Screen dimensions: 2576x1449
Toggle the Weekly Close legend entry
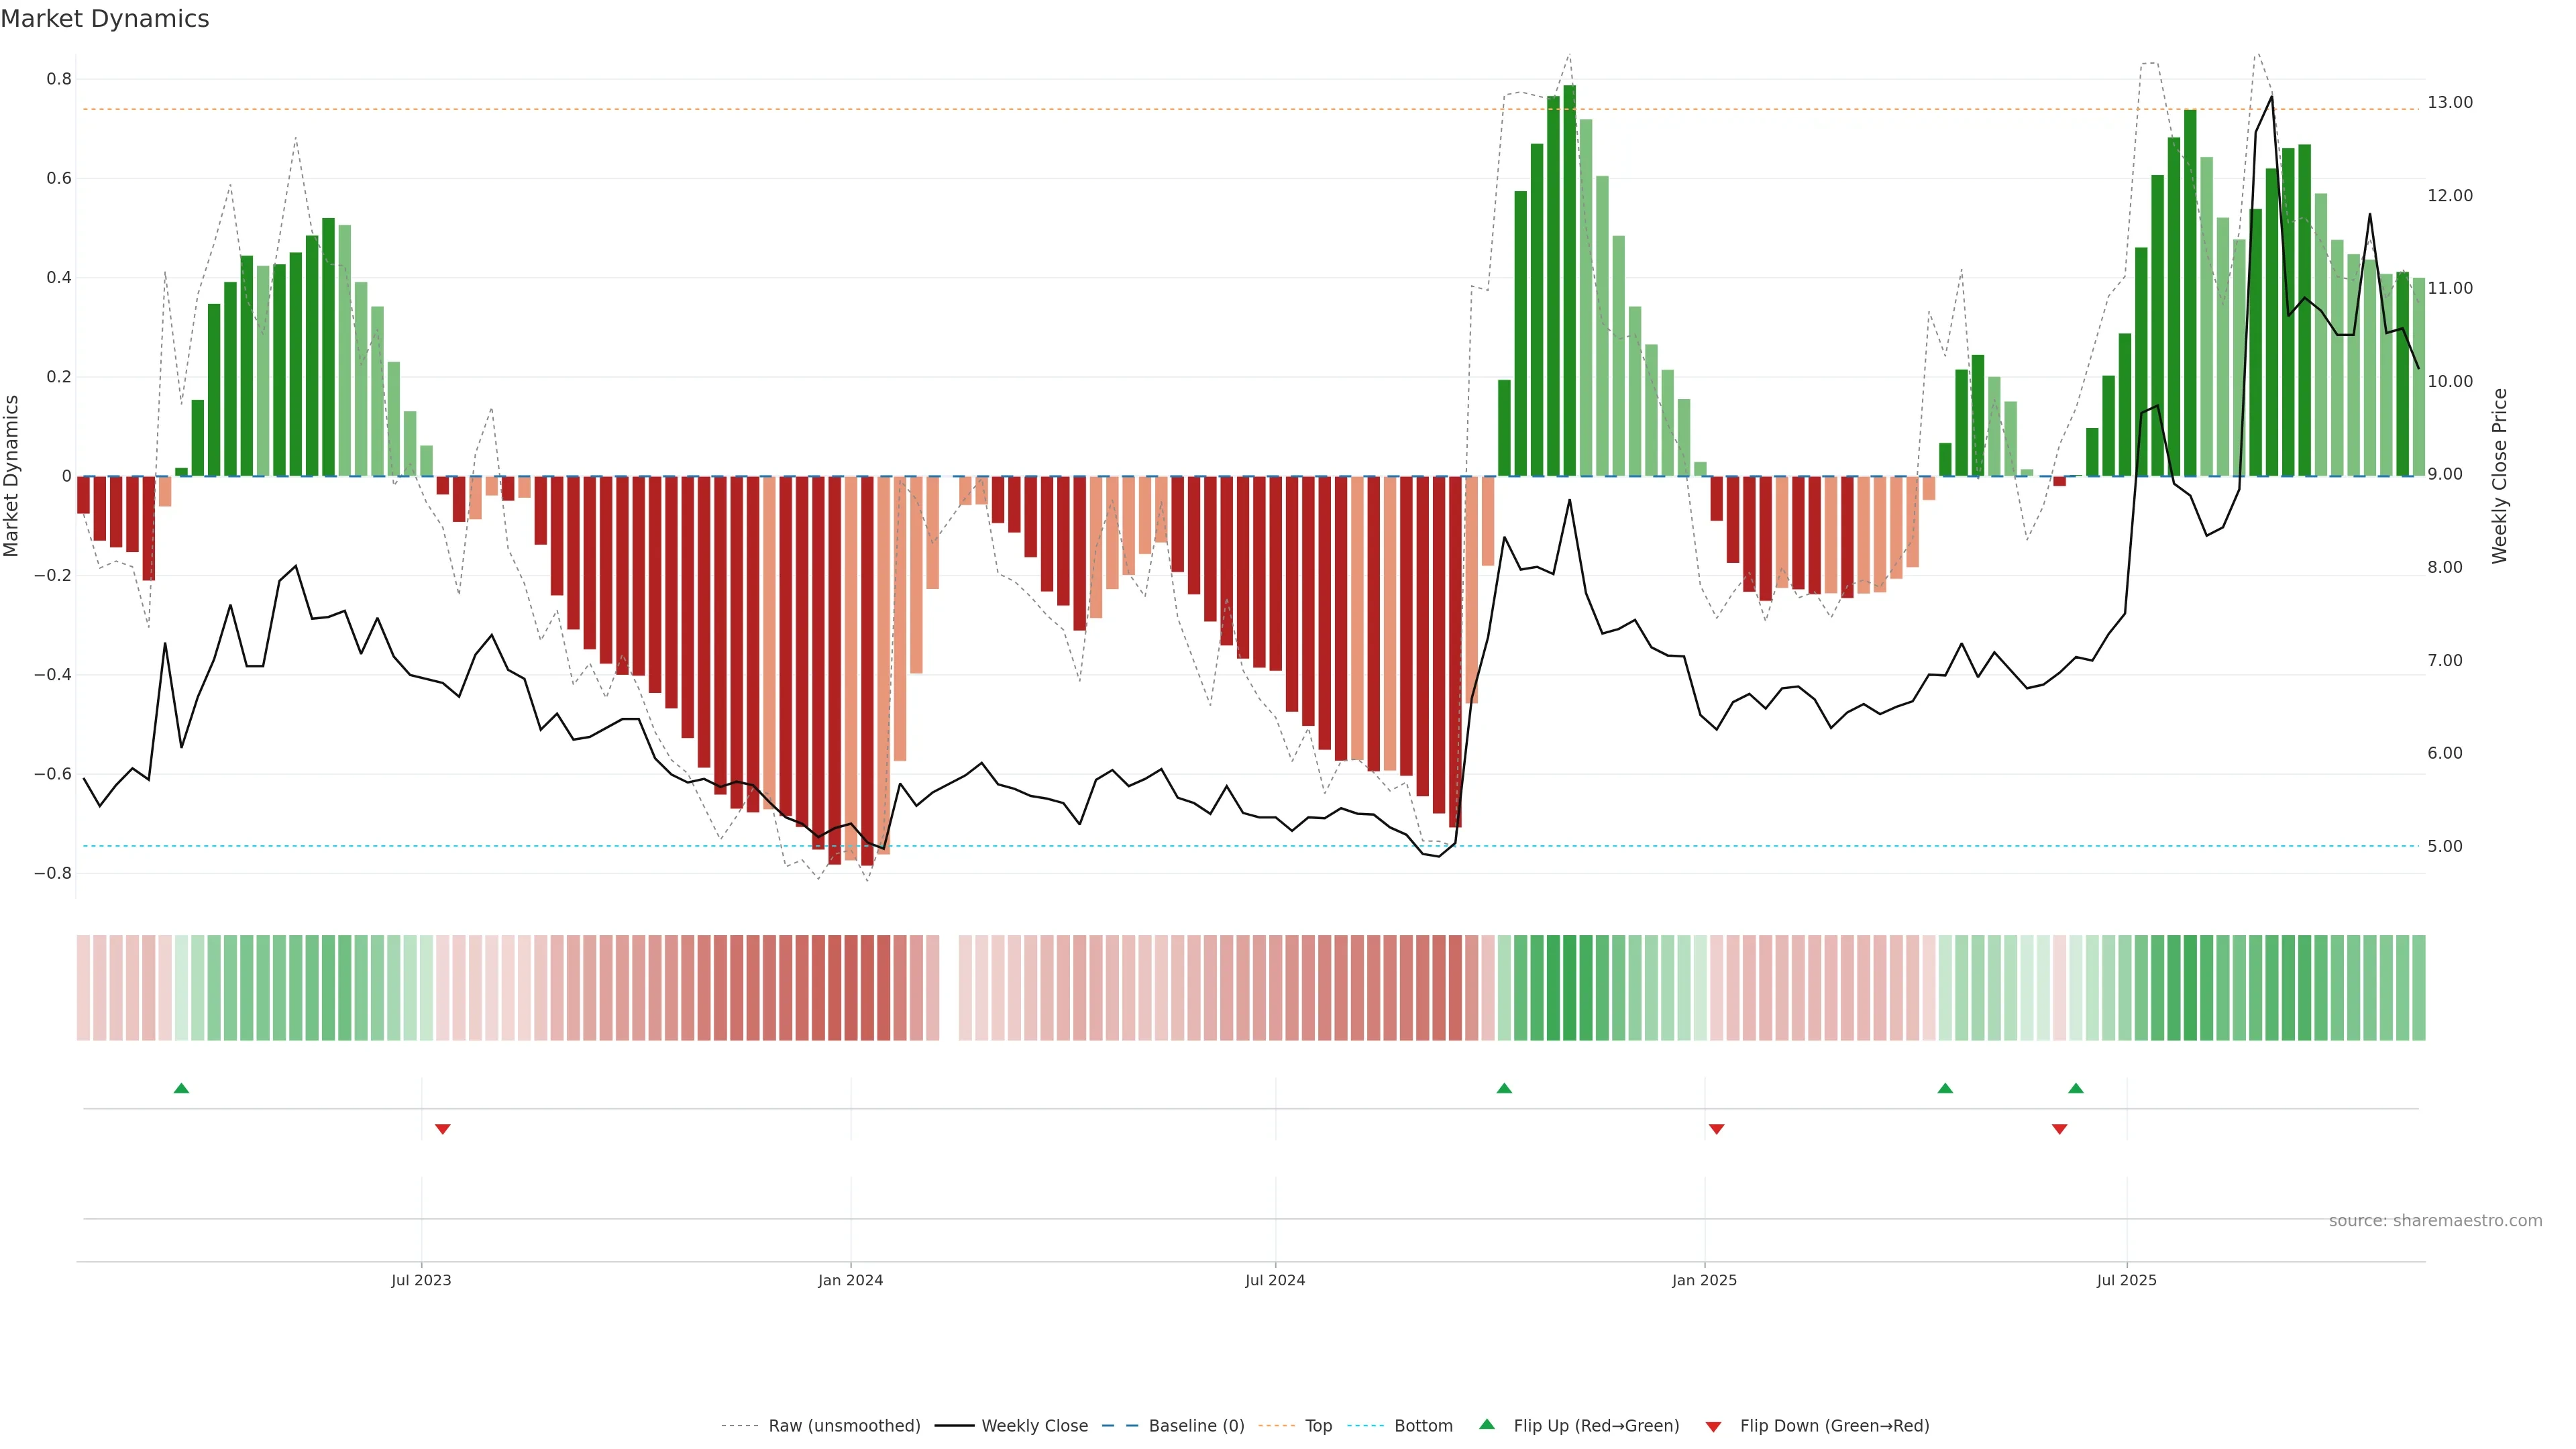(1034, 1426)
